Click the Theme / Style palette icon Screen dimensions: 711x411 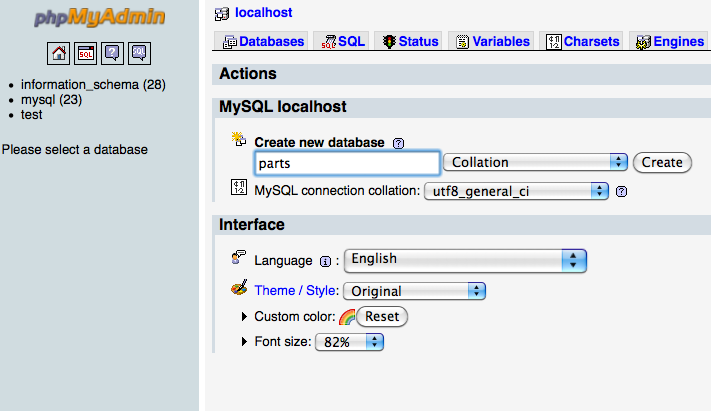click(239, 288)
